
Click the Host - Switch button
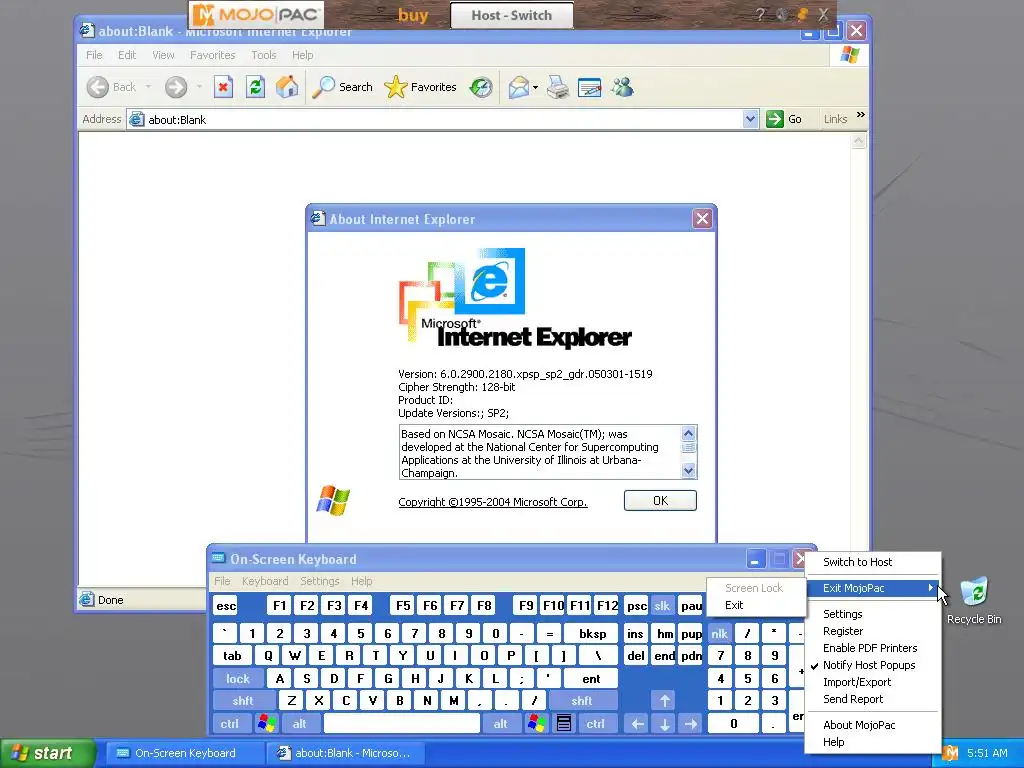(x=512, y=15)
